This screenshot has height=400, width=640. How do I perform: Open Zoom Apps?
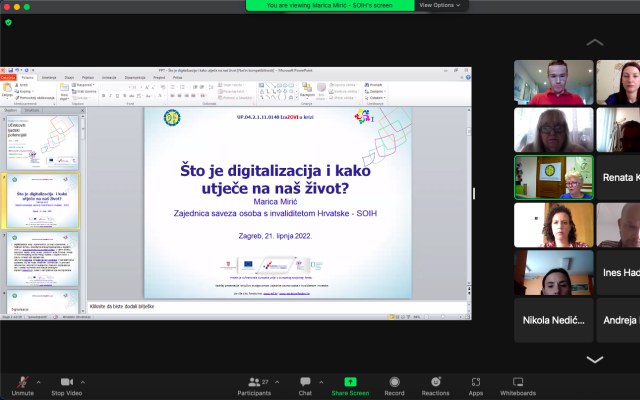[476, 386]
